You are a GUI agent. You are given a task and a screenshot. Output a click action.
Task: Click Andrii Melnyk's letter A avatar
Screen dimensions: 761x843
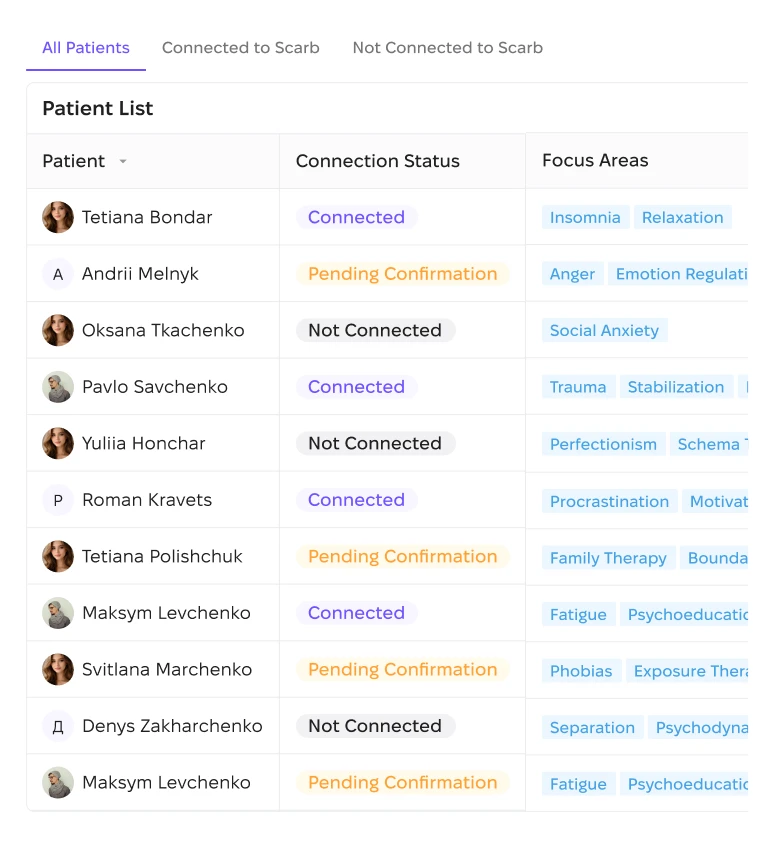58,274
